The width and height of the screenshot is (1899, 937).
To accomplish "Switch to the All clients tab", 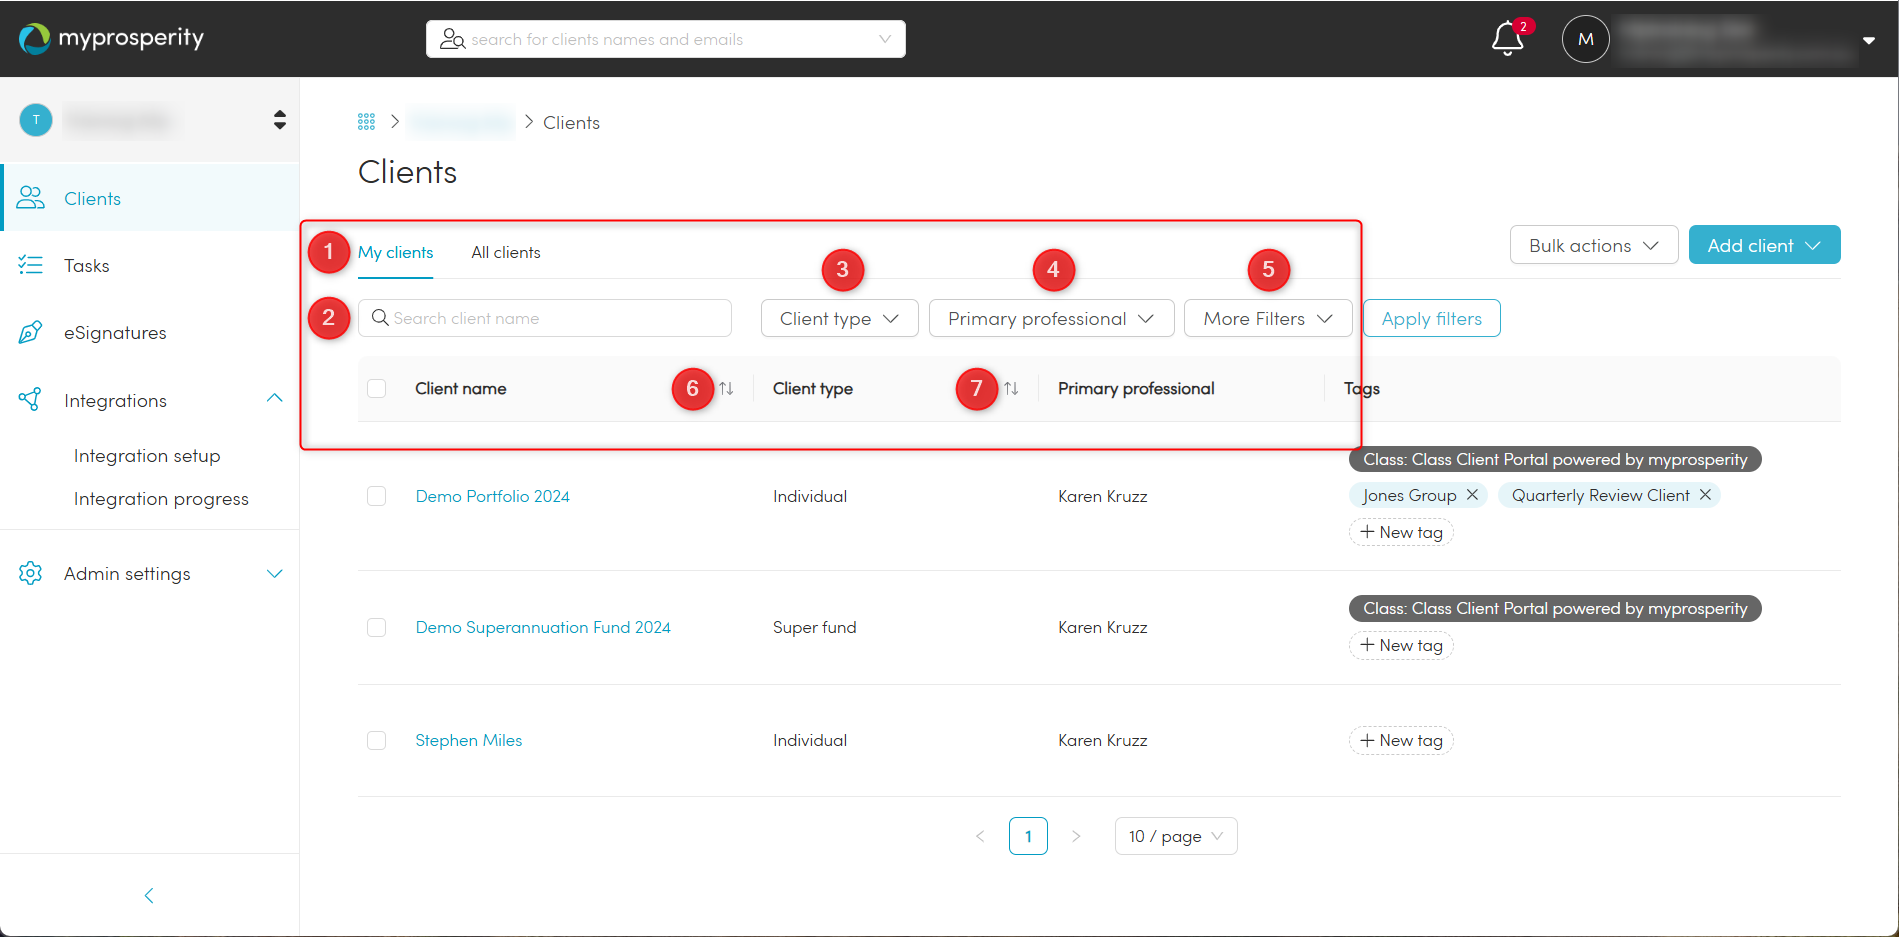I will (506, 253).
